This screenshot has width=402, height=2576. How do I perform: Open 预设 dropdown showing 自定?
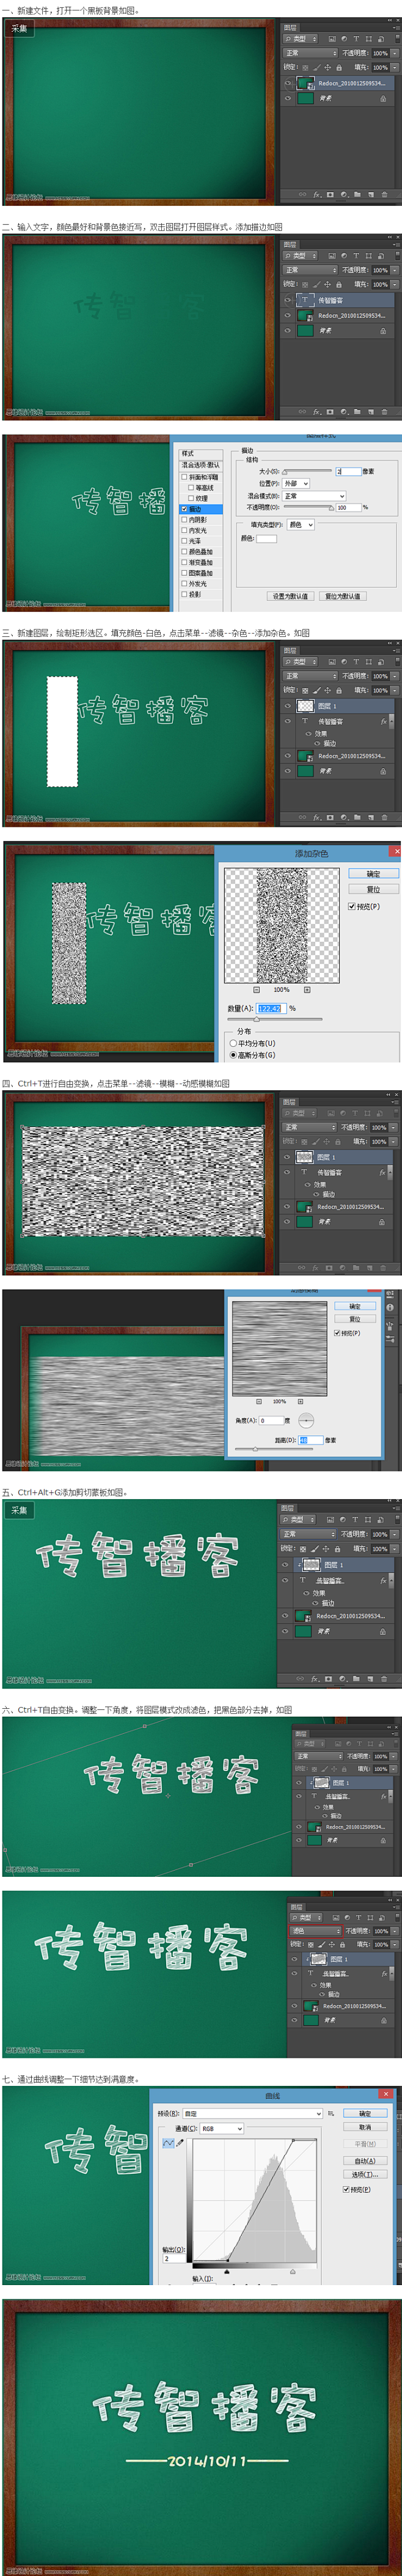(x=253, y=2113)
